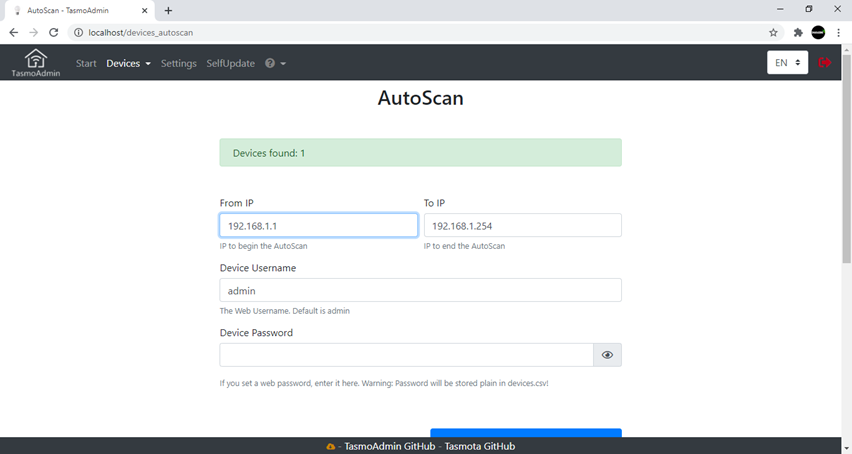852x454 pixels.
Task: Go forward in browser history
Action: [34, 33]
